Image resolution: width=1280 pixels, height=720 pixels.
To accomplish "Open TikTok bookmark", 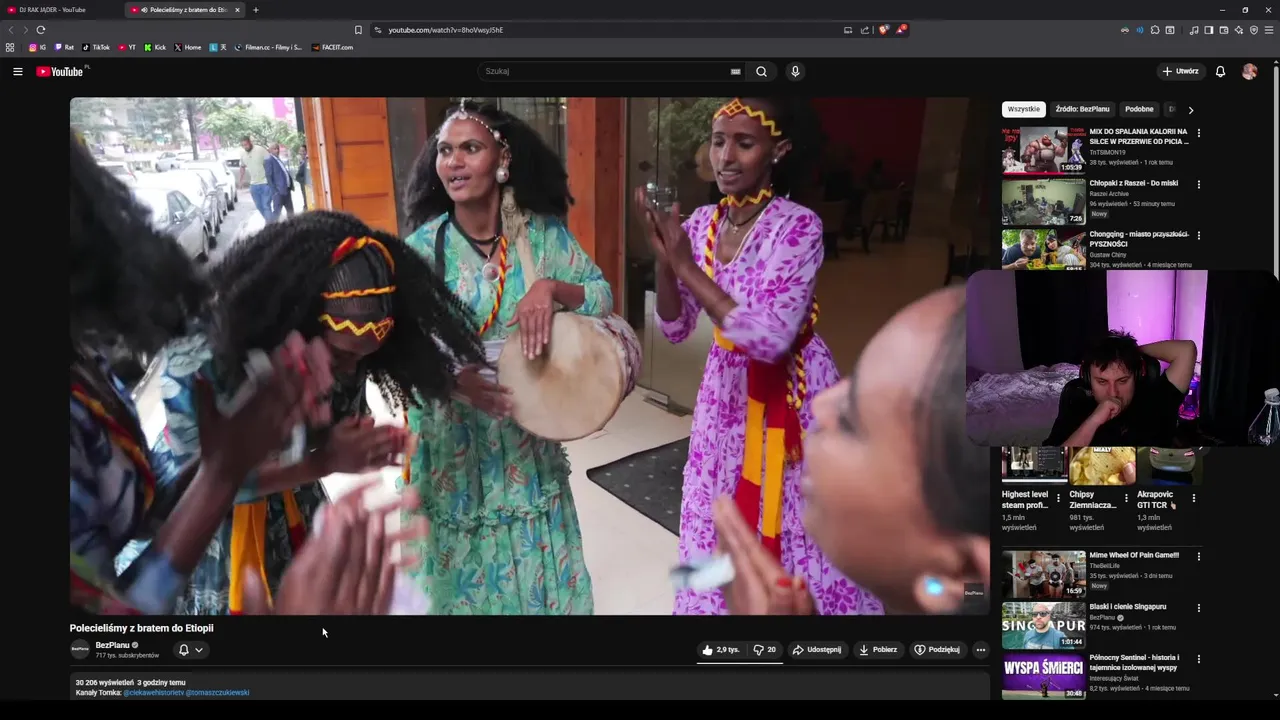I will point(96,47).
